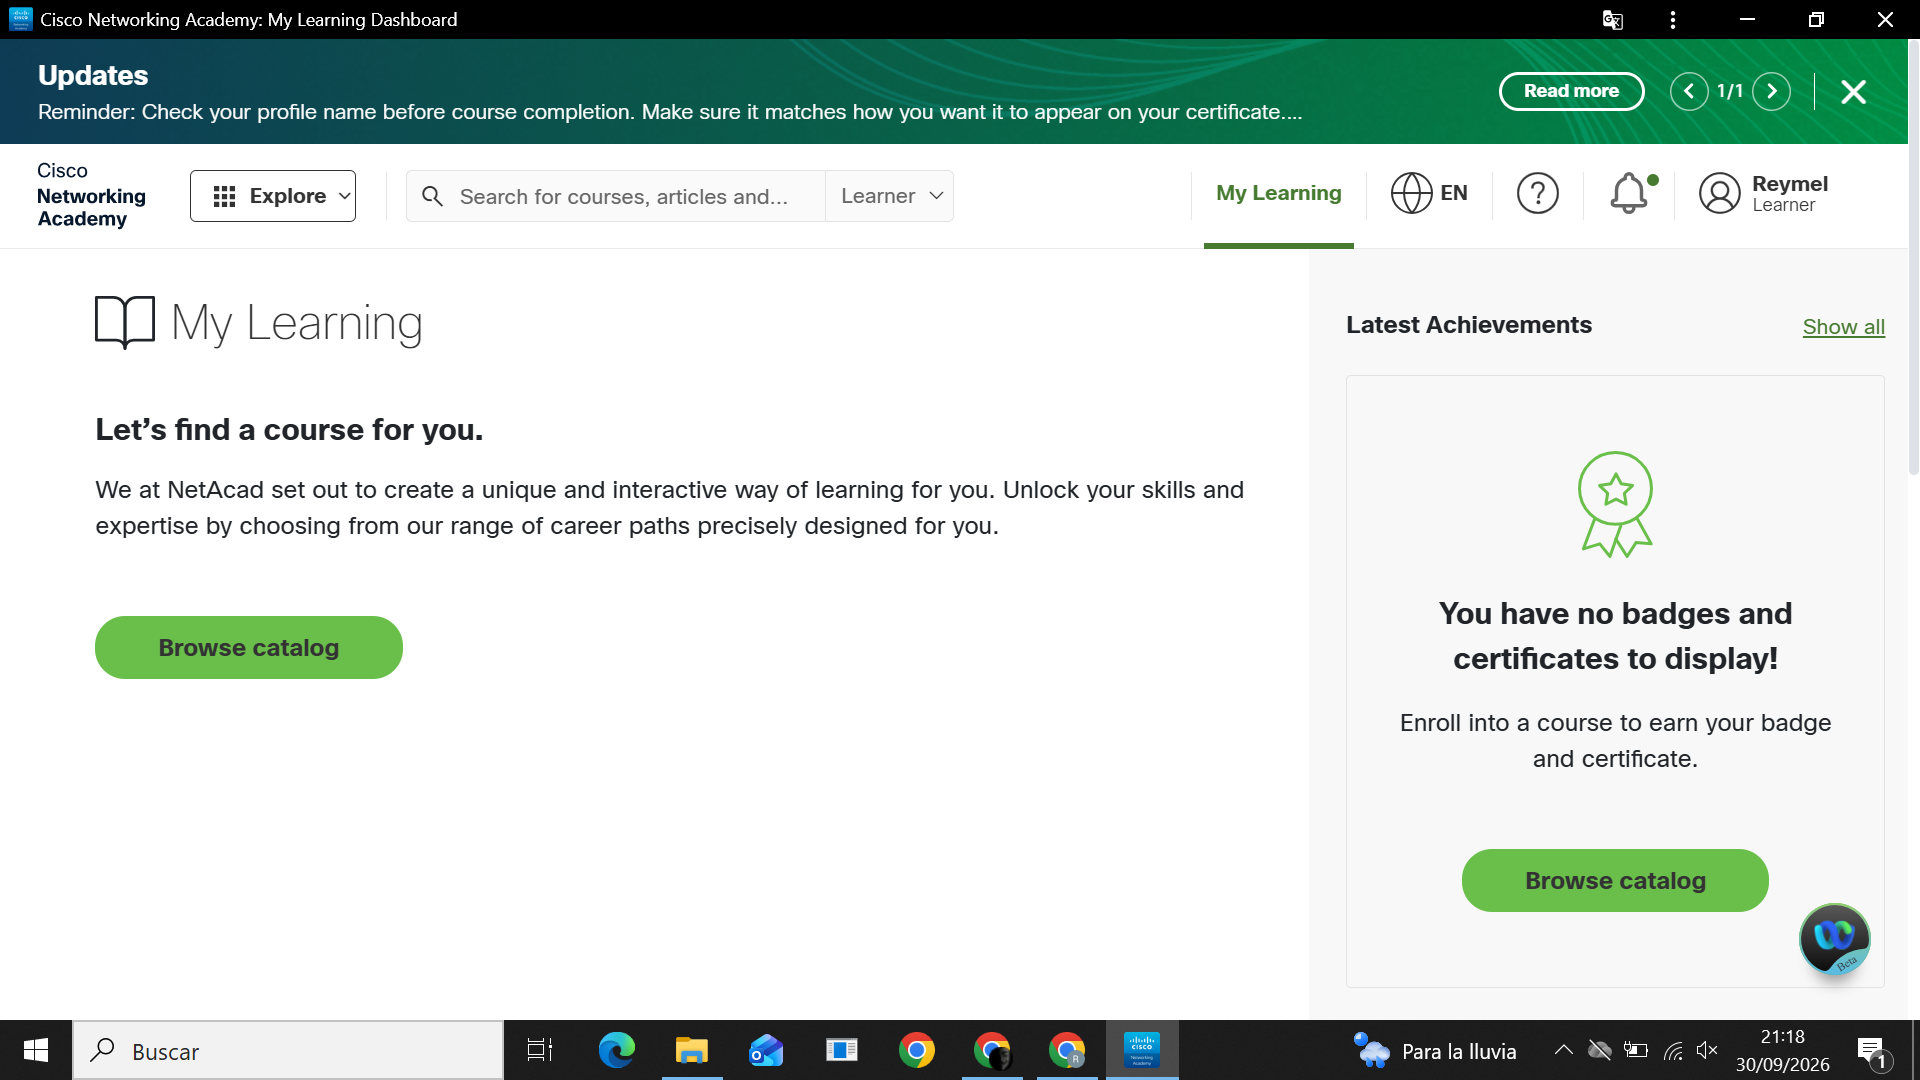Click the muted volume tray icon
Screen dimensions: 1920x1080
click(x=1707, y=1050)
